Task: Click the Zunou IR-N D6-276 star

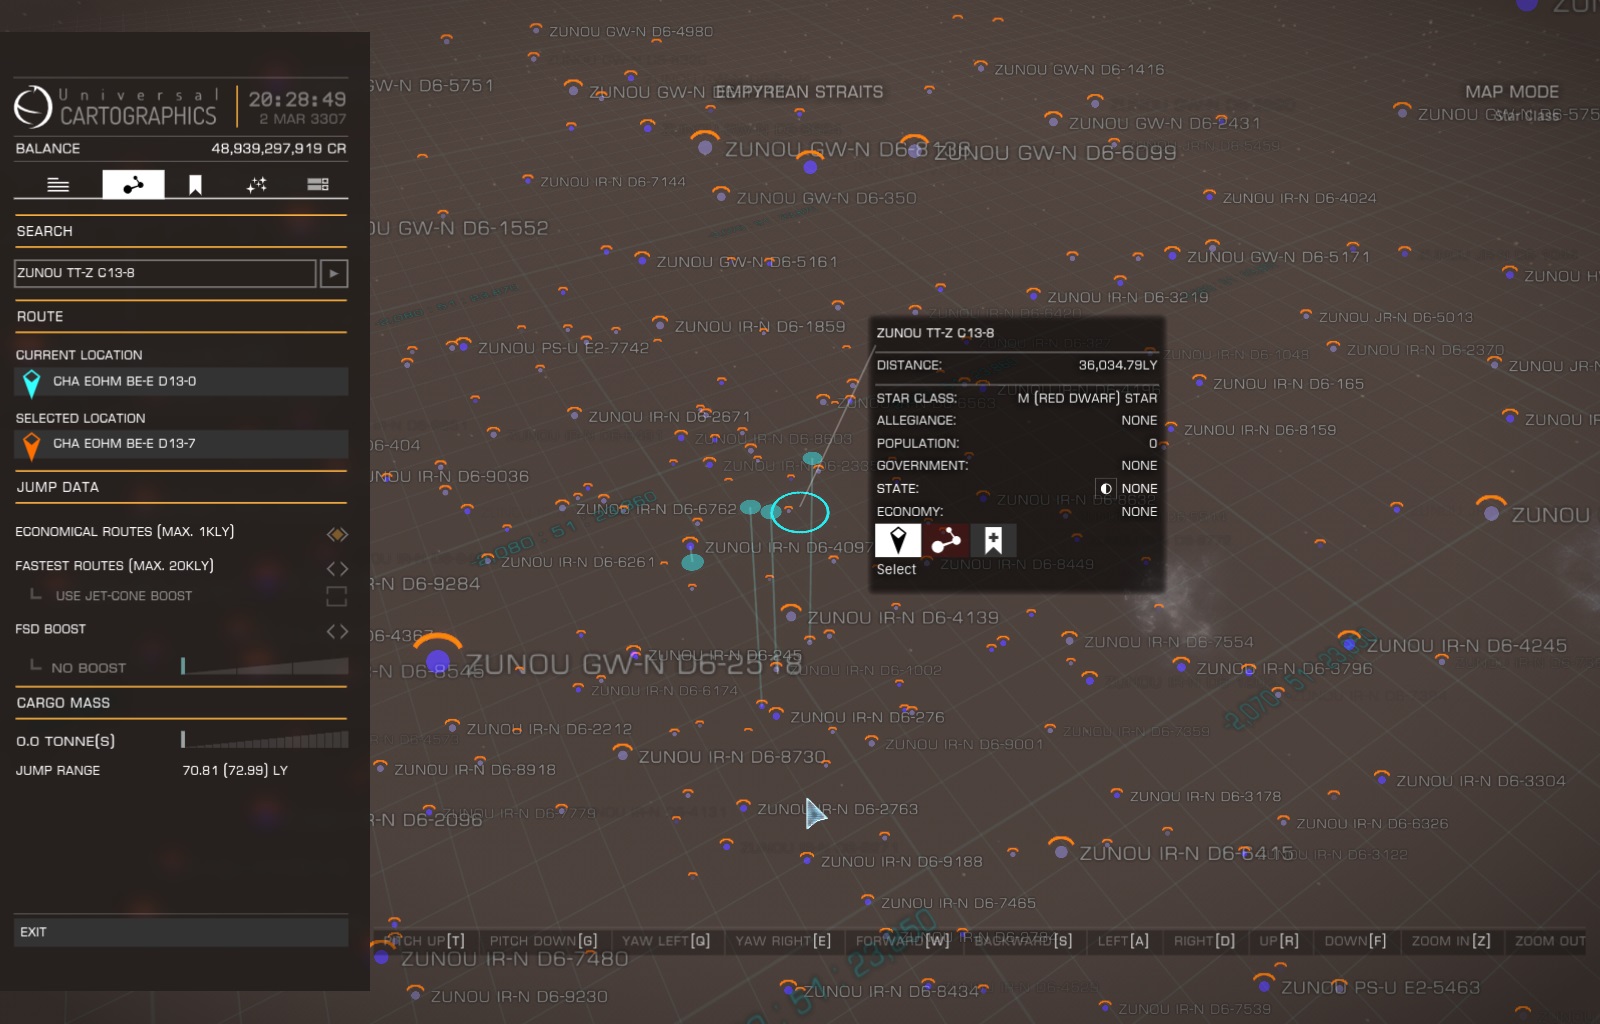Action: click(776, 714)
